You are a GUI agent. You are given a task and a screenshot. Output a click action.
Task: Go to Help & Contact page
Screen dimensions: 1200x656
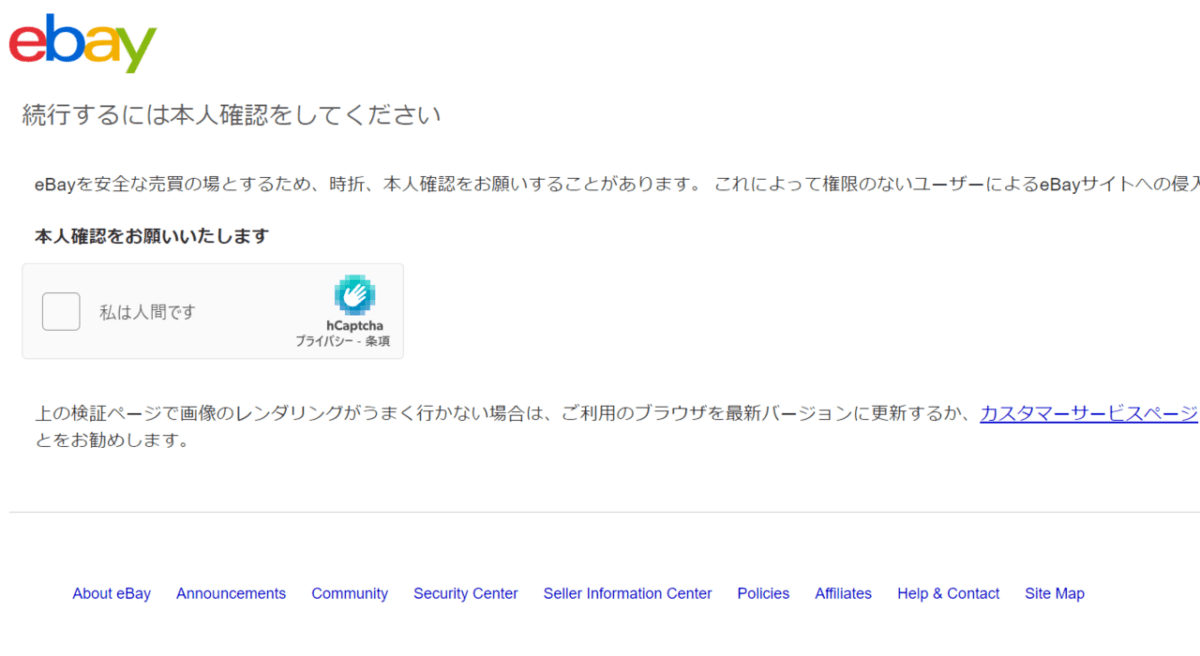tap(948, 593)
